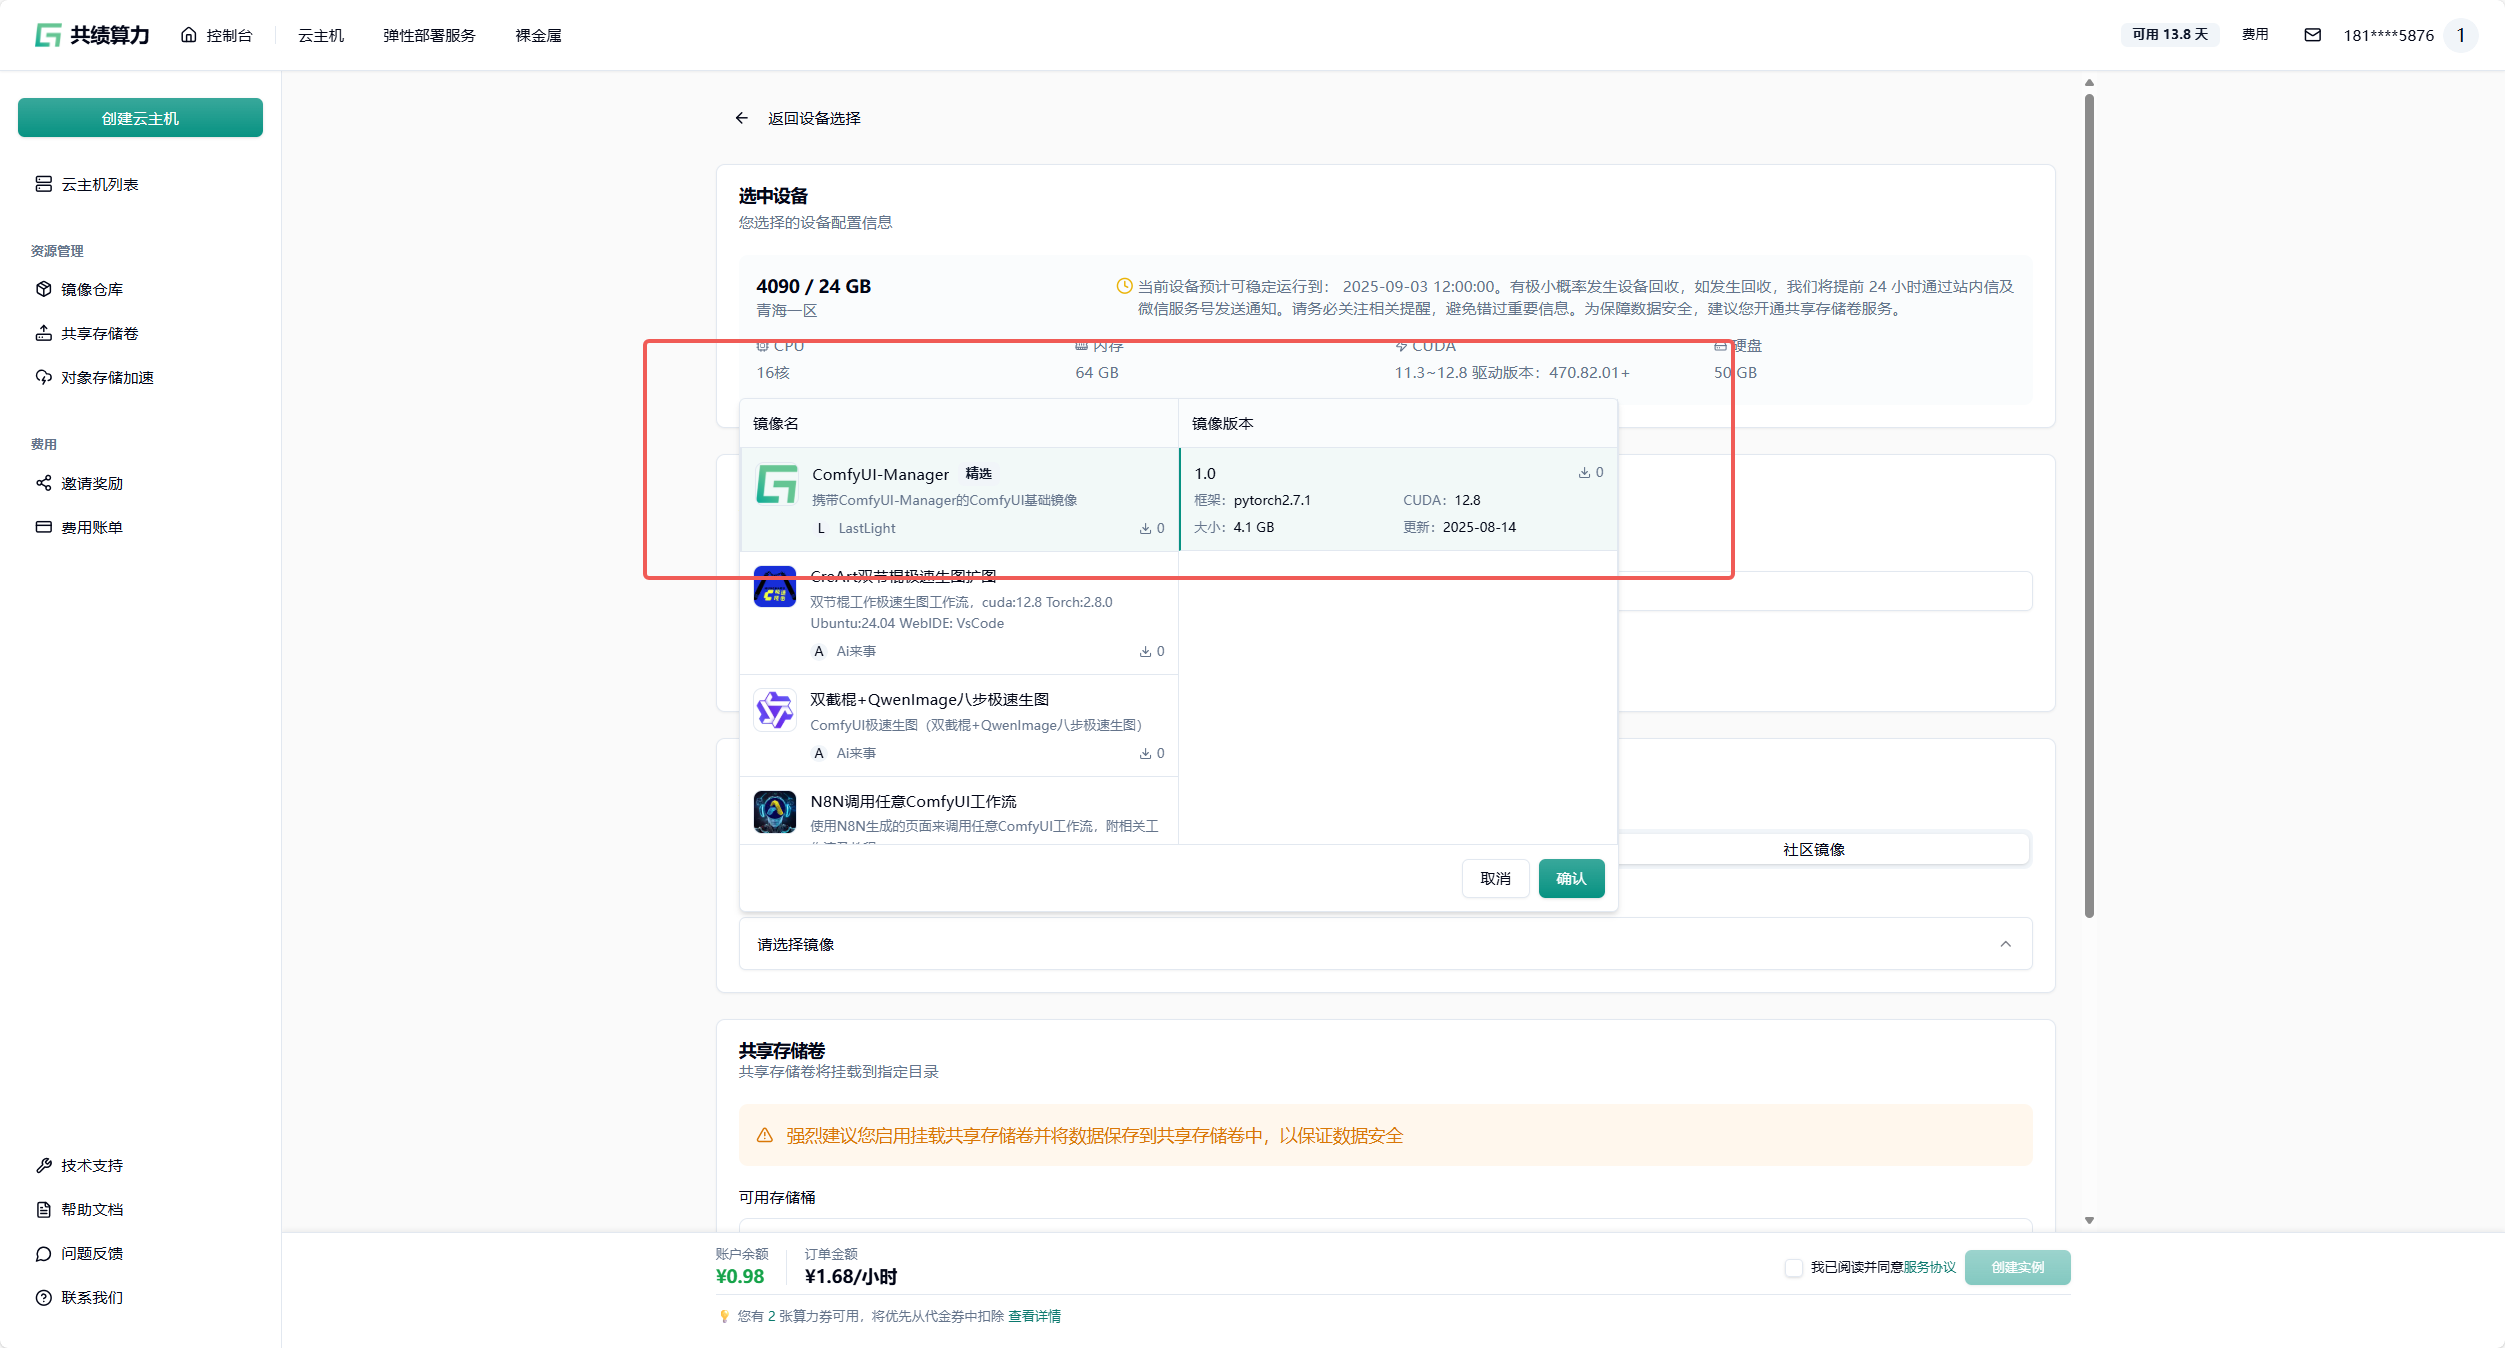
Task: Click the clock icon in the device notice
Action: point(1124,286)
